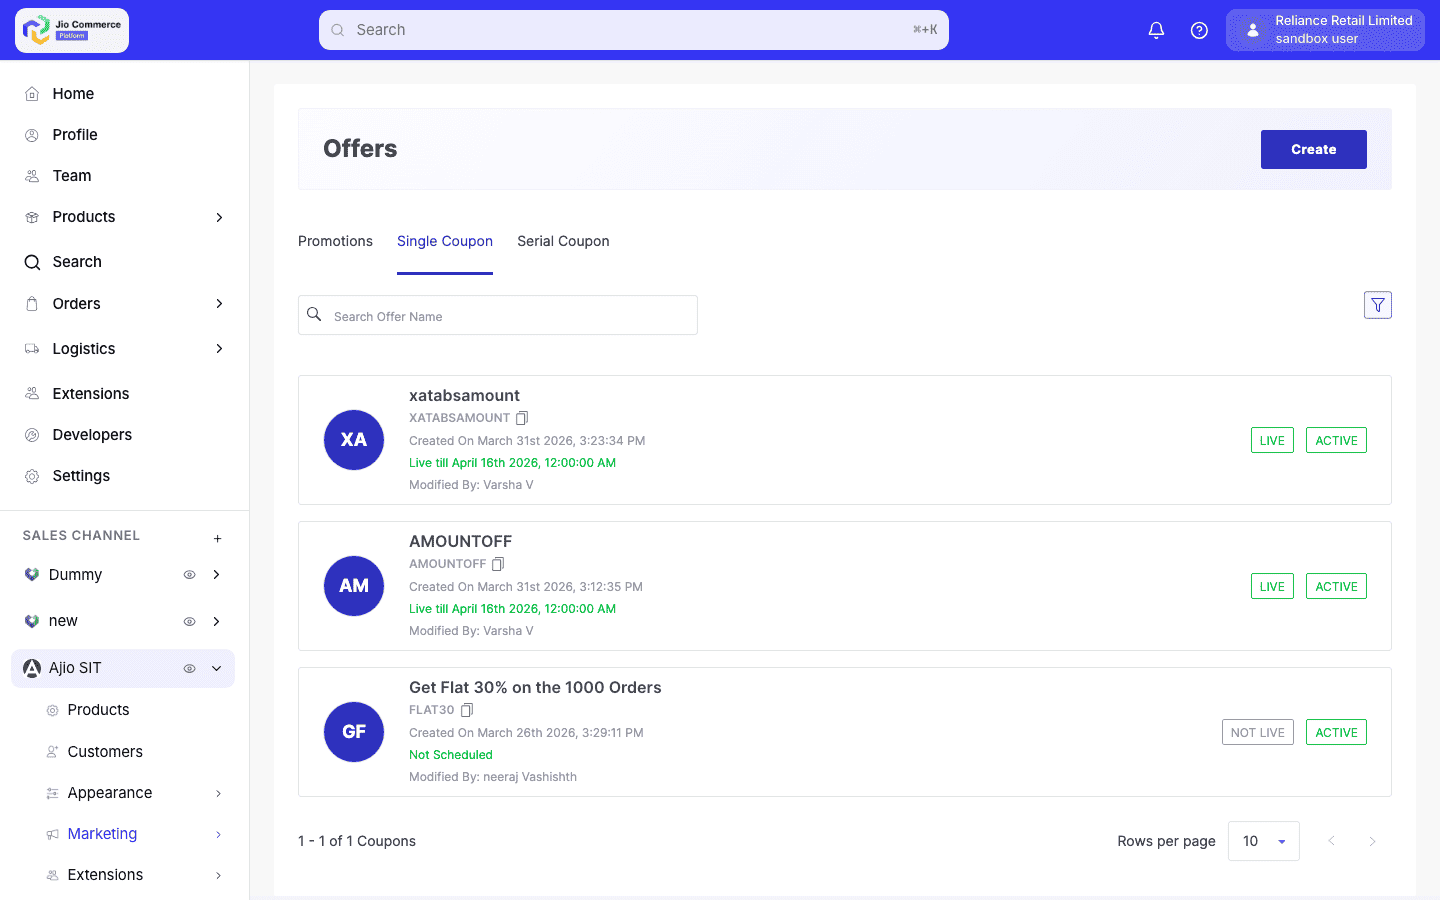Open the notifications bell icon
The width and height of the screenshot is (1440, 900).
(x=1156, y=30)
